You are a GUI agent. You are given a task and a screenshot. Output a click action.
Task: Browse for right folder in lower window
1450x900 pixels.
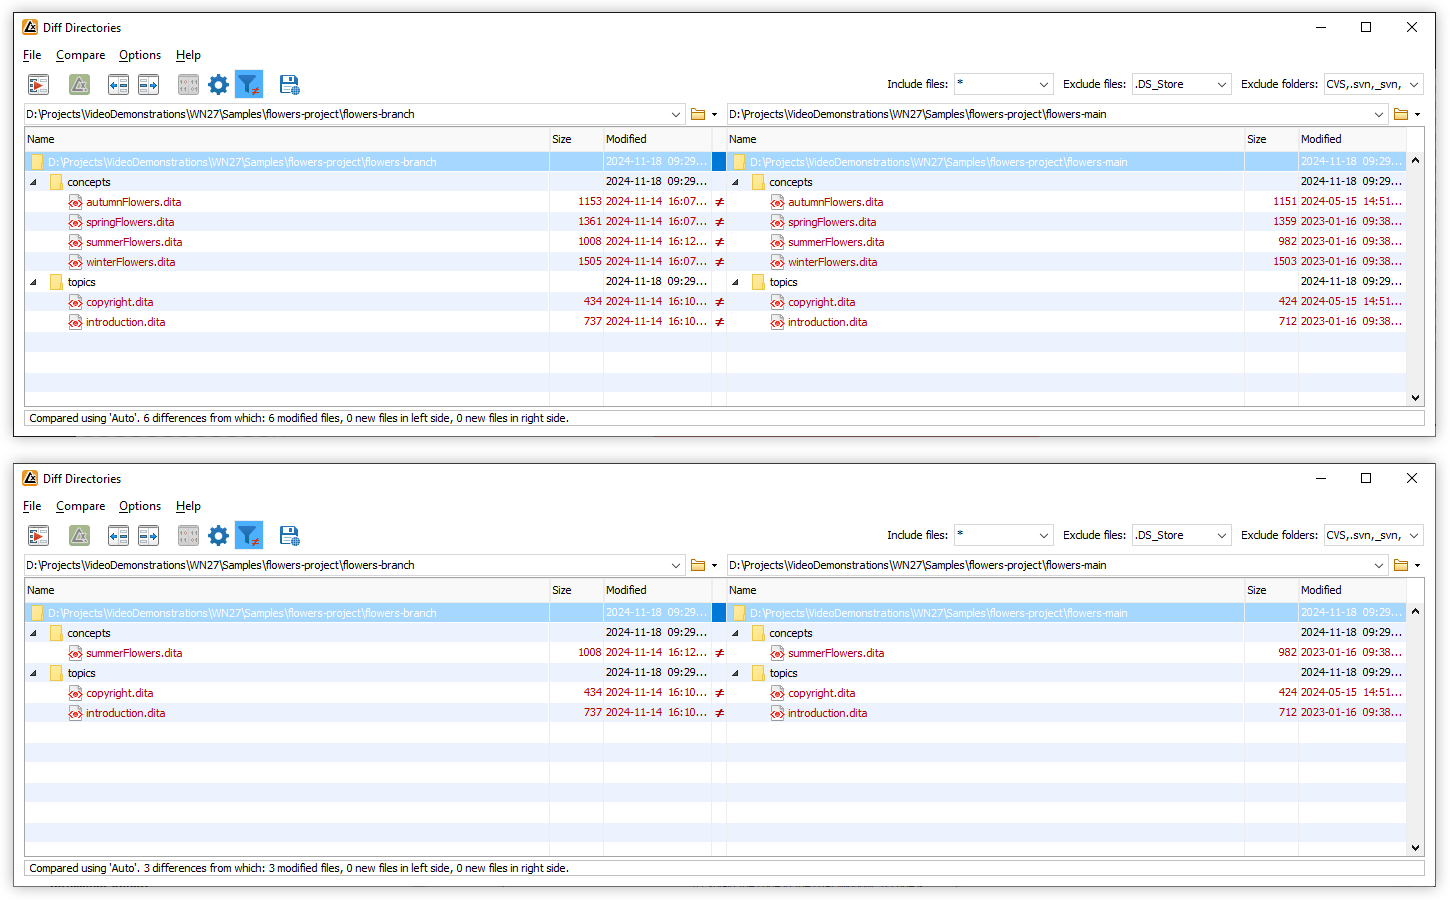1401,565
